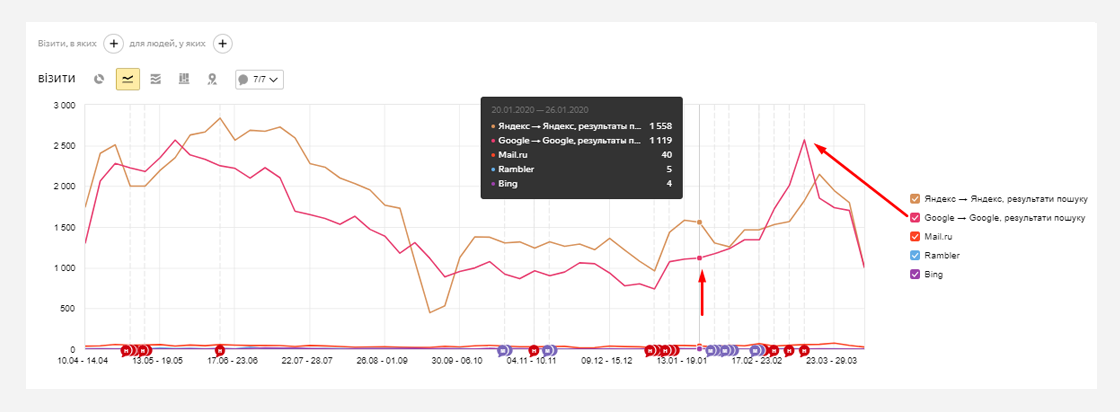
Task: Open the 7/7 annotations dropdown
Action: pos(260,79)
